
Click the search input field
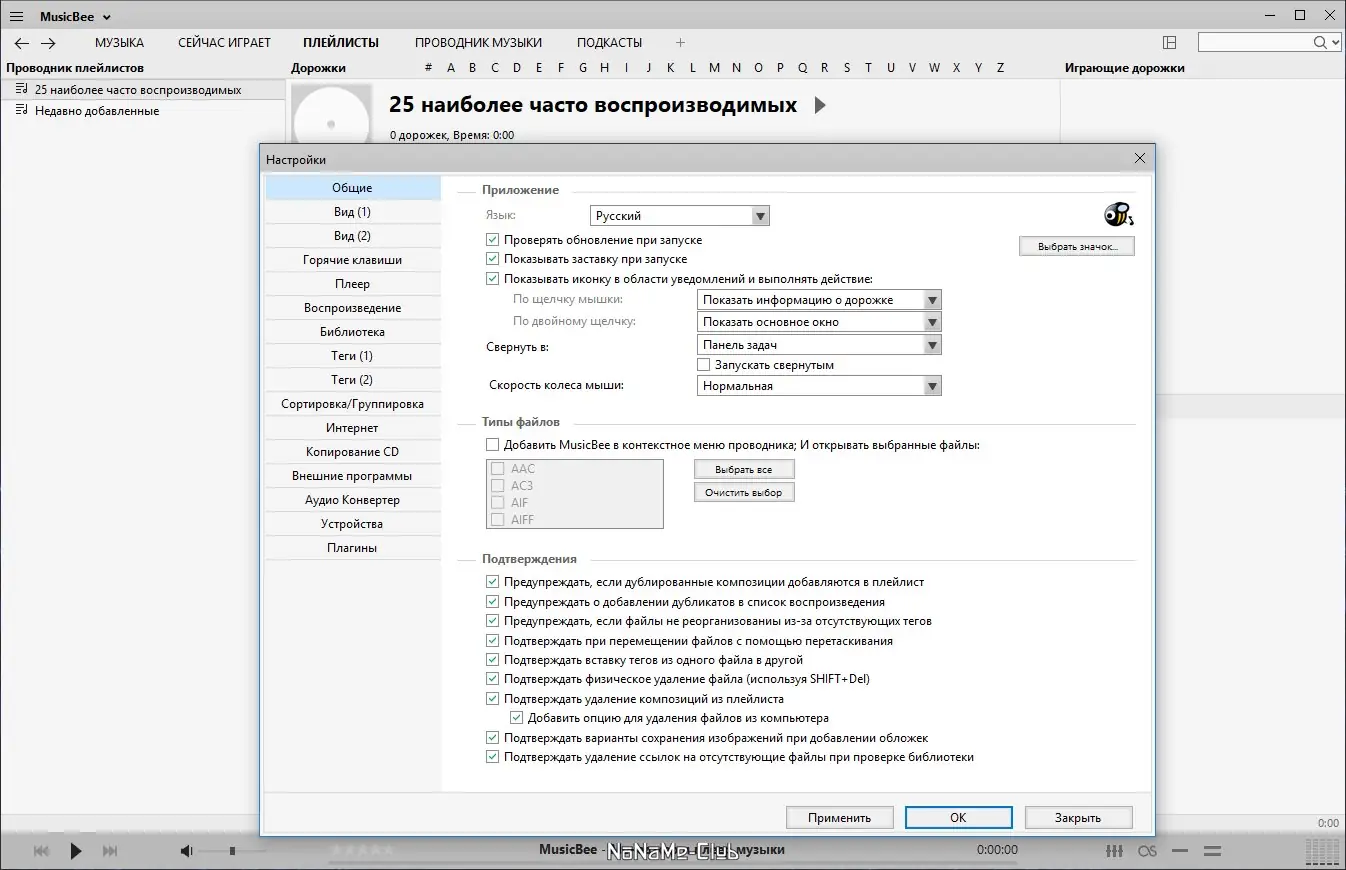(1255, 42)
